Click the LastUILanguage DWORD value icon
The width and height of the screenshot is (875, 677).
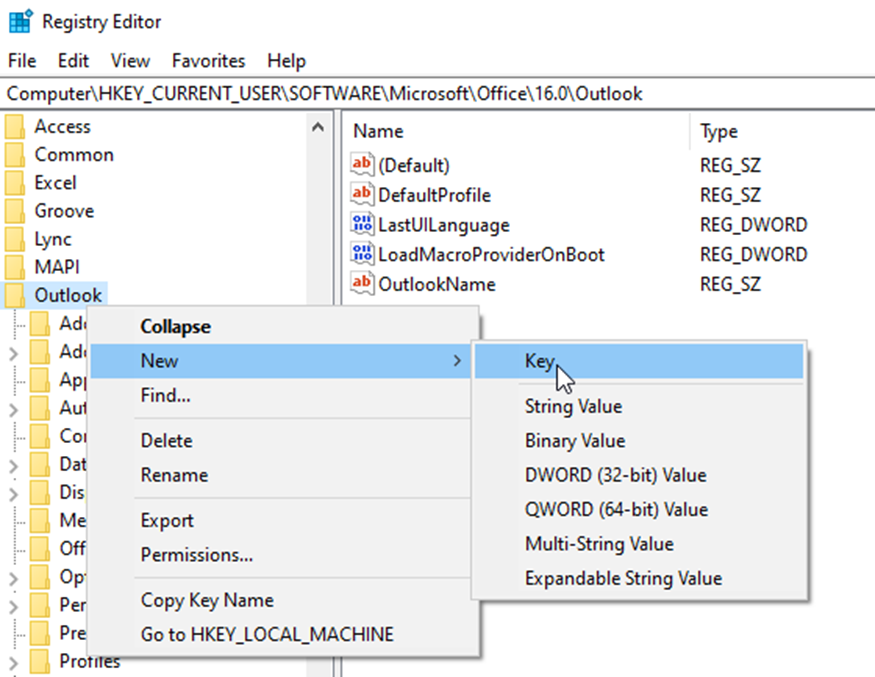pos(362,224)
